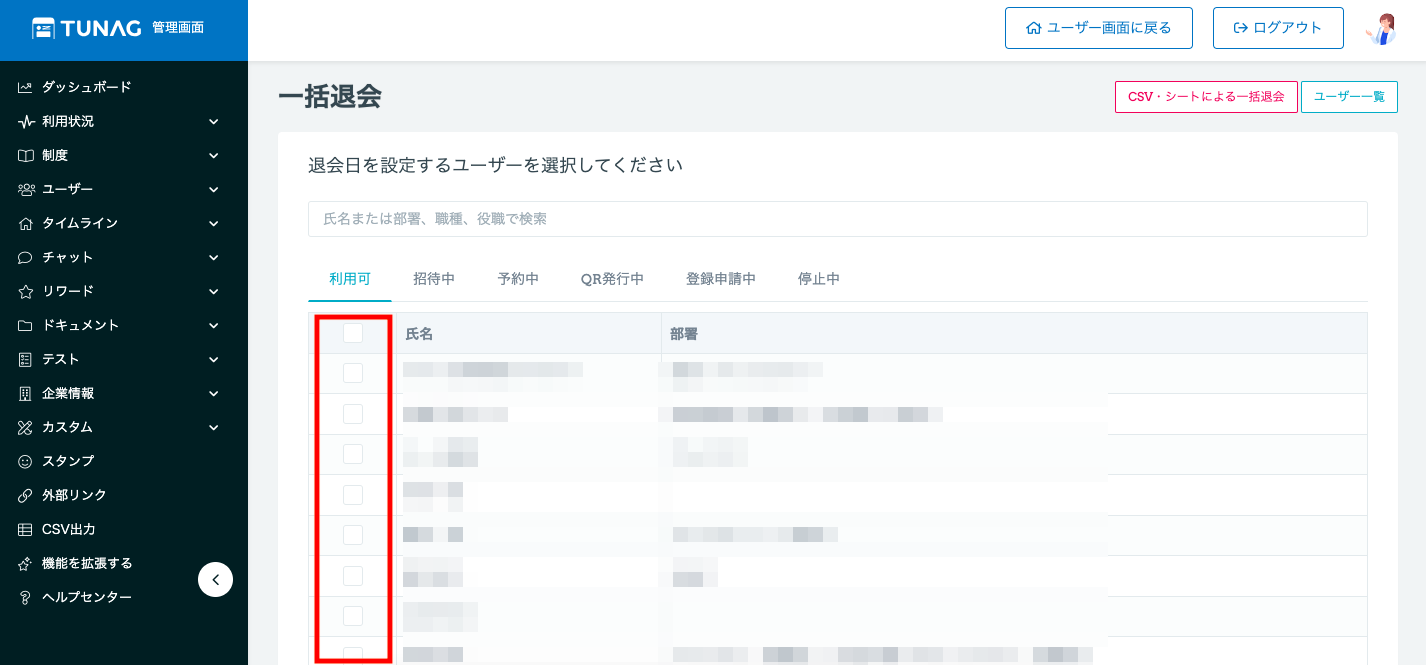Expand the タイムライン menu chevron
Image resolution: width=1426 pixels, height=665 pixels.
pyautogui.click(x=213, y=223)
